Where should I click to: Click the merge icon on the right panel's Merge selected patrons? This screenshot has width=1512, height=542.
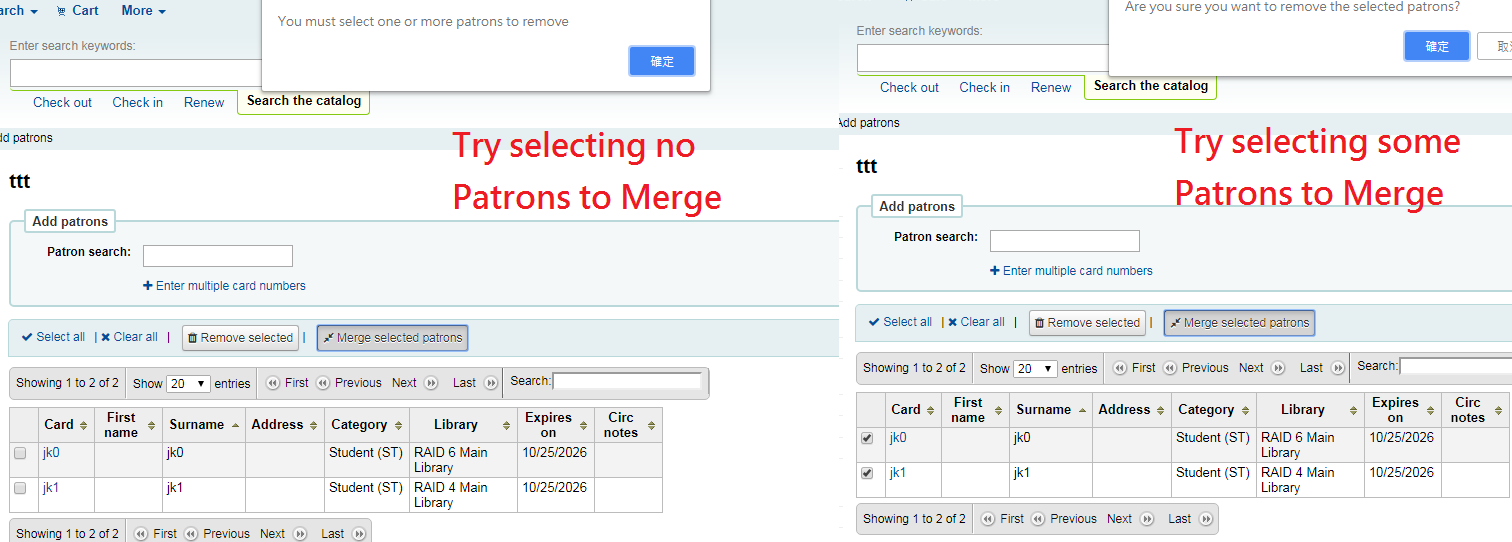[x=1176, y=323]
